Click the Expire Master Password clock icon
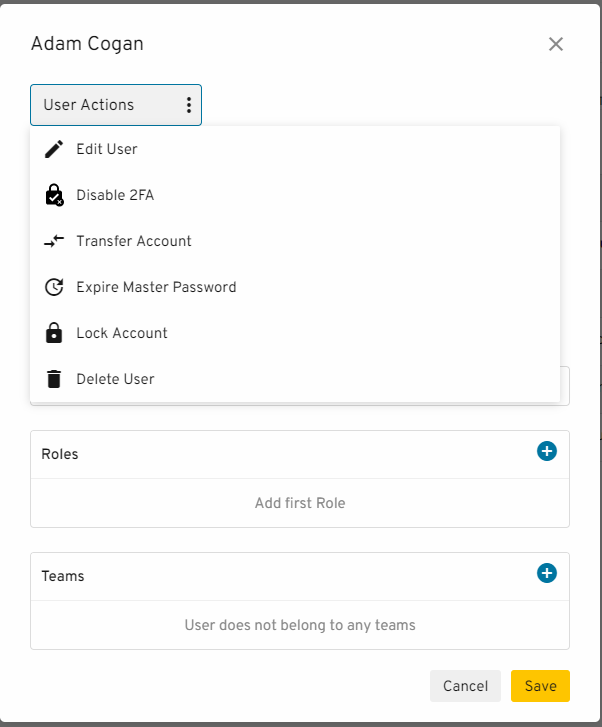The height and width of the screenshot is (727, 602). [54, 287]
